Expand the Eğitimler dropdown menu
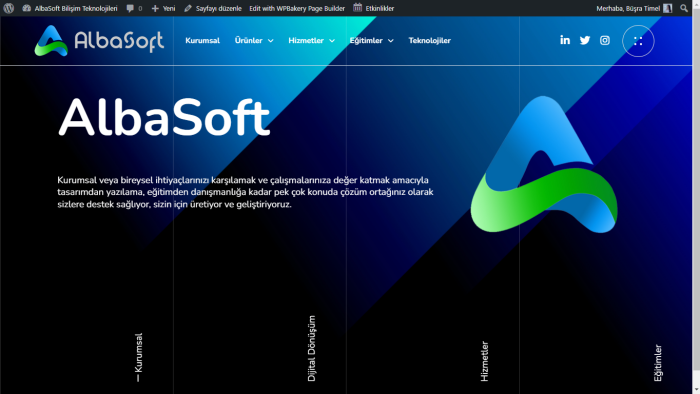Image resolution: width=700 pixels, height=394 pixels. (x=371, y=41)
